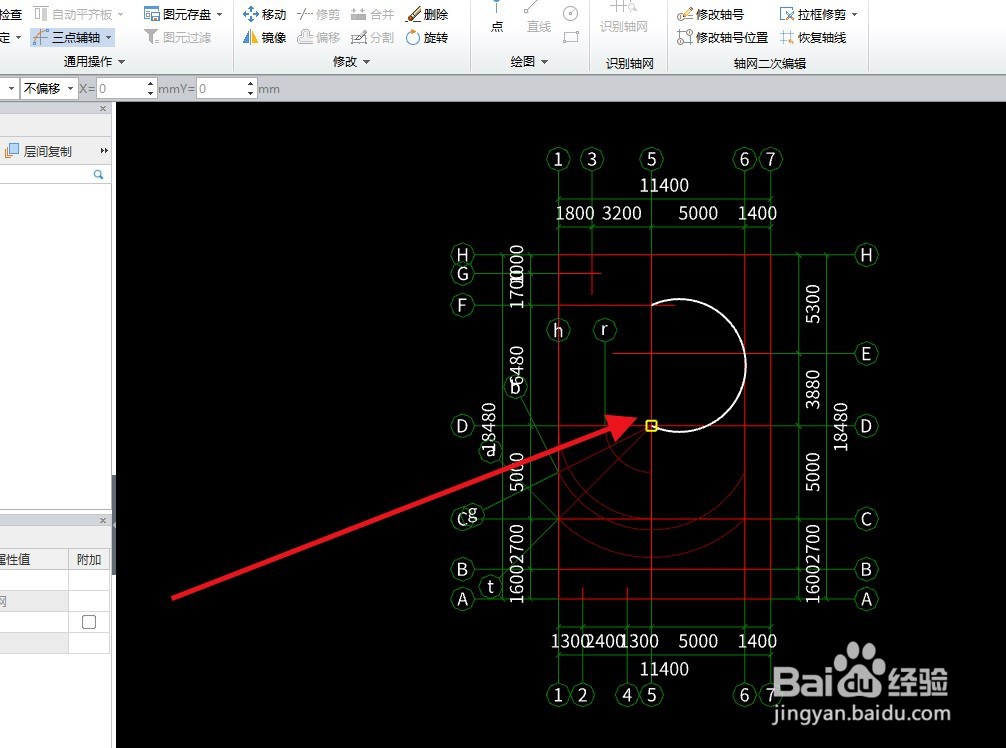Viewport: 1006px width, 748px height.
Task: Close the upper left side panel
Action: [x=103, y=109]
